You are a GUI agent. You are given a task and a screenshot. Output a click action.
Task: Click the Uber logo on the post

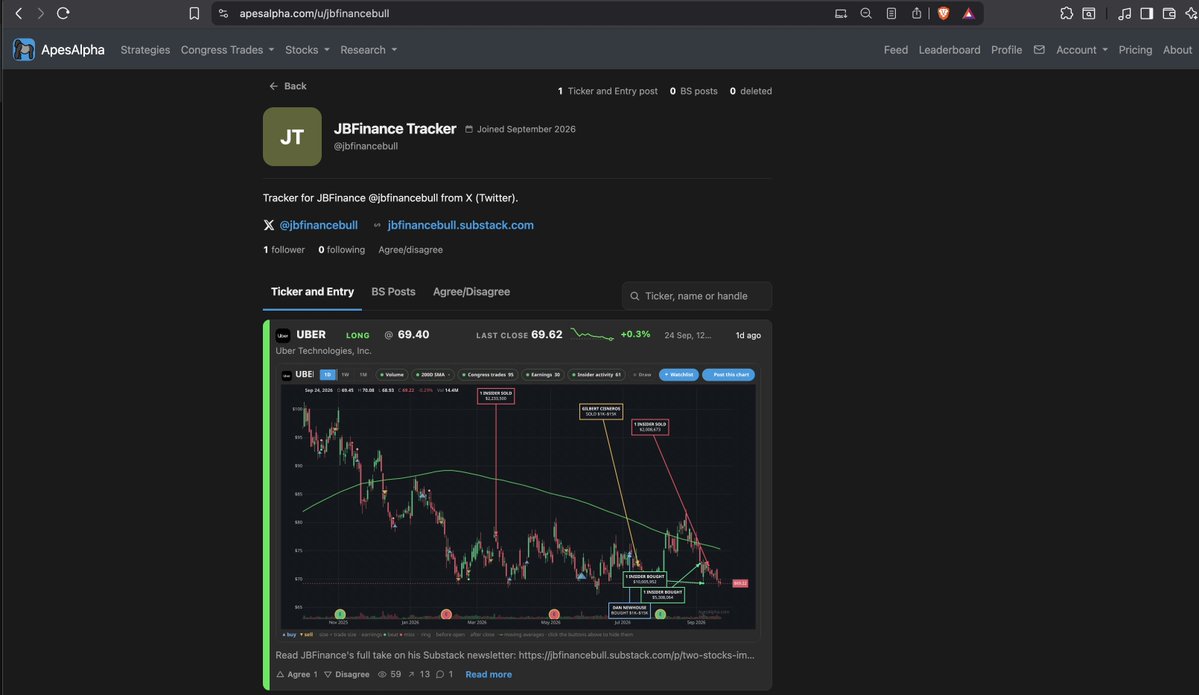(283, 335)
